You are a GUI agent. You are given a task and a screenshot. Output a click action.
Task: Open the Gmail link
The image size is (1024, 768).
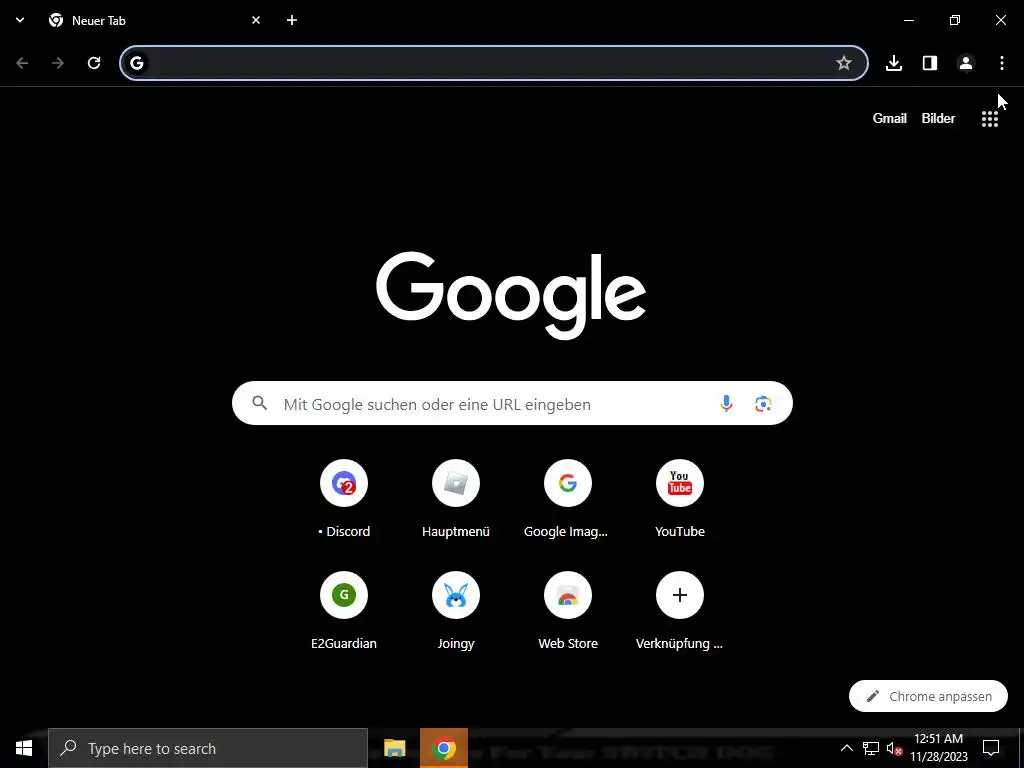[x=889, y=118]
